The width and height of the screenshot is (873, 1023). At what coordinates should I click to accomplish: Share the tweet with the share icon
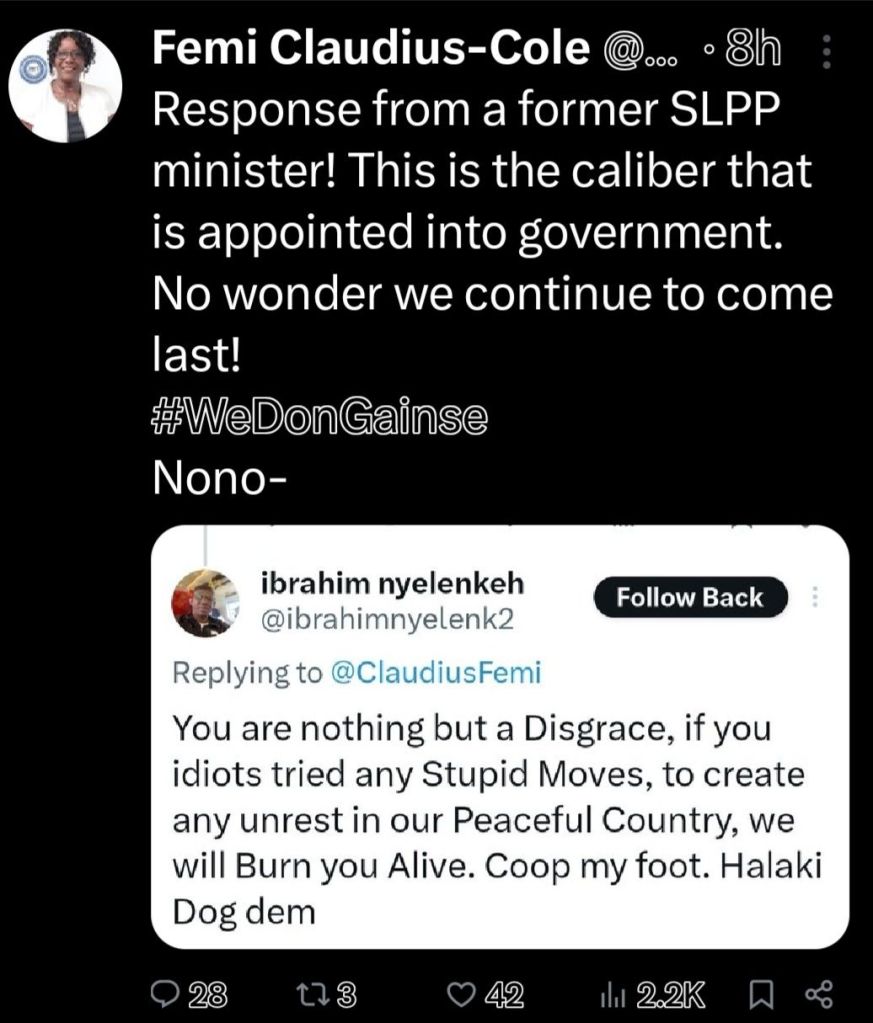tap(818, 995)
